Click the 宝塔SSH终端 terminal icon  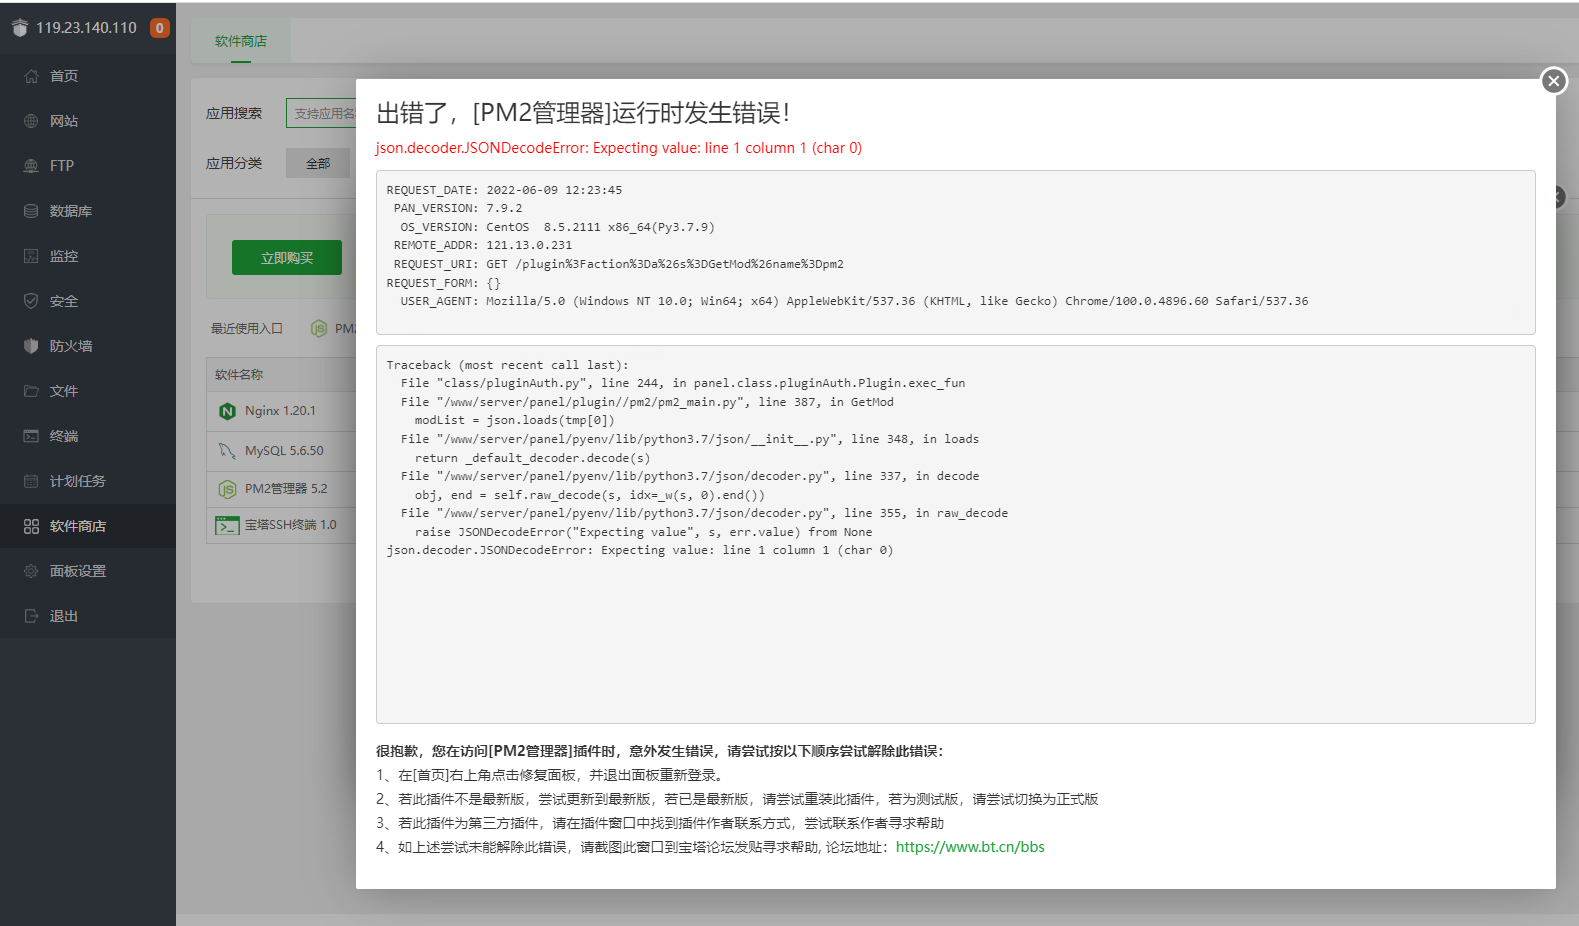pos(227,525)
